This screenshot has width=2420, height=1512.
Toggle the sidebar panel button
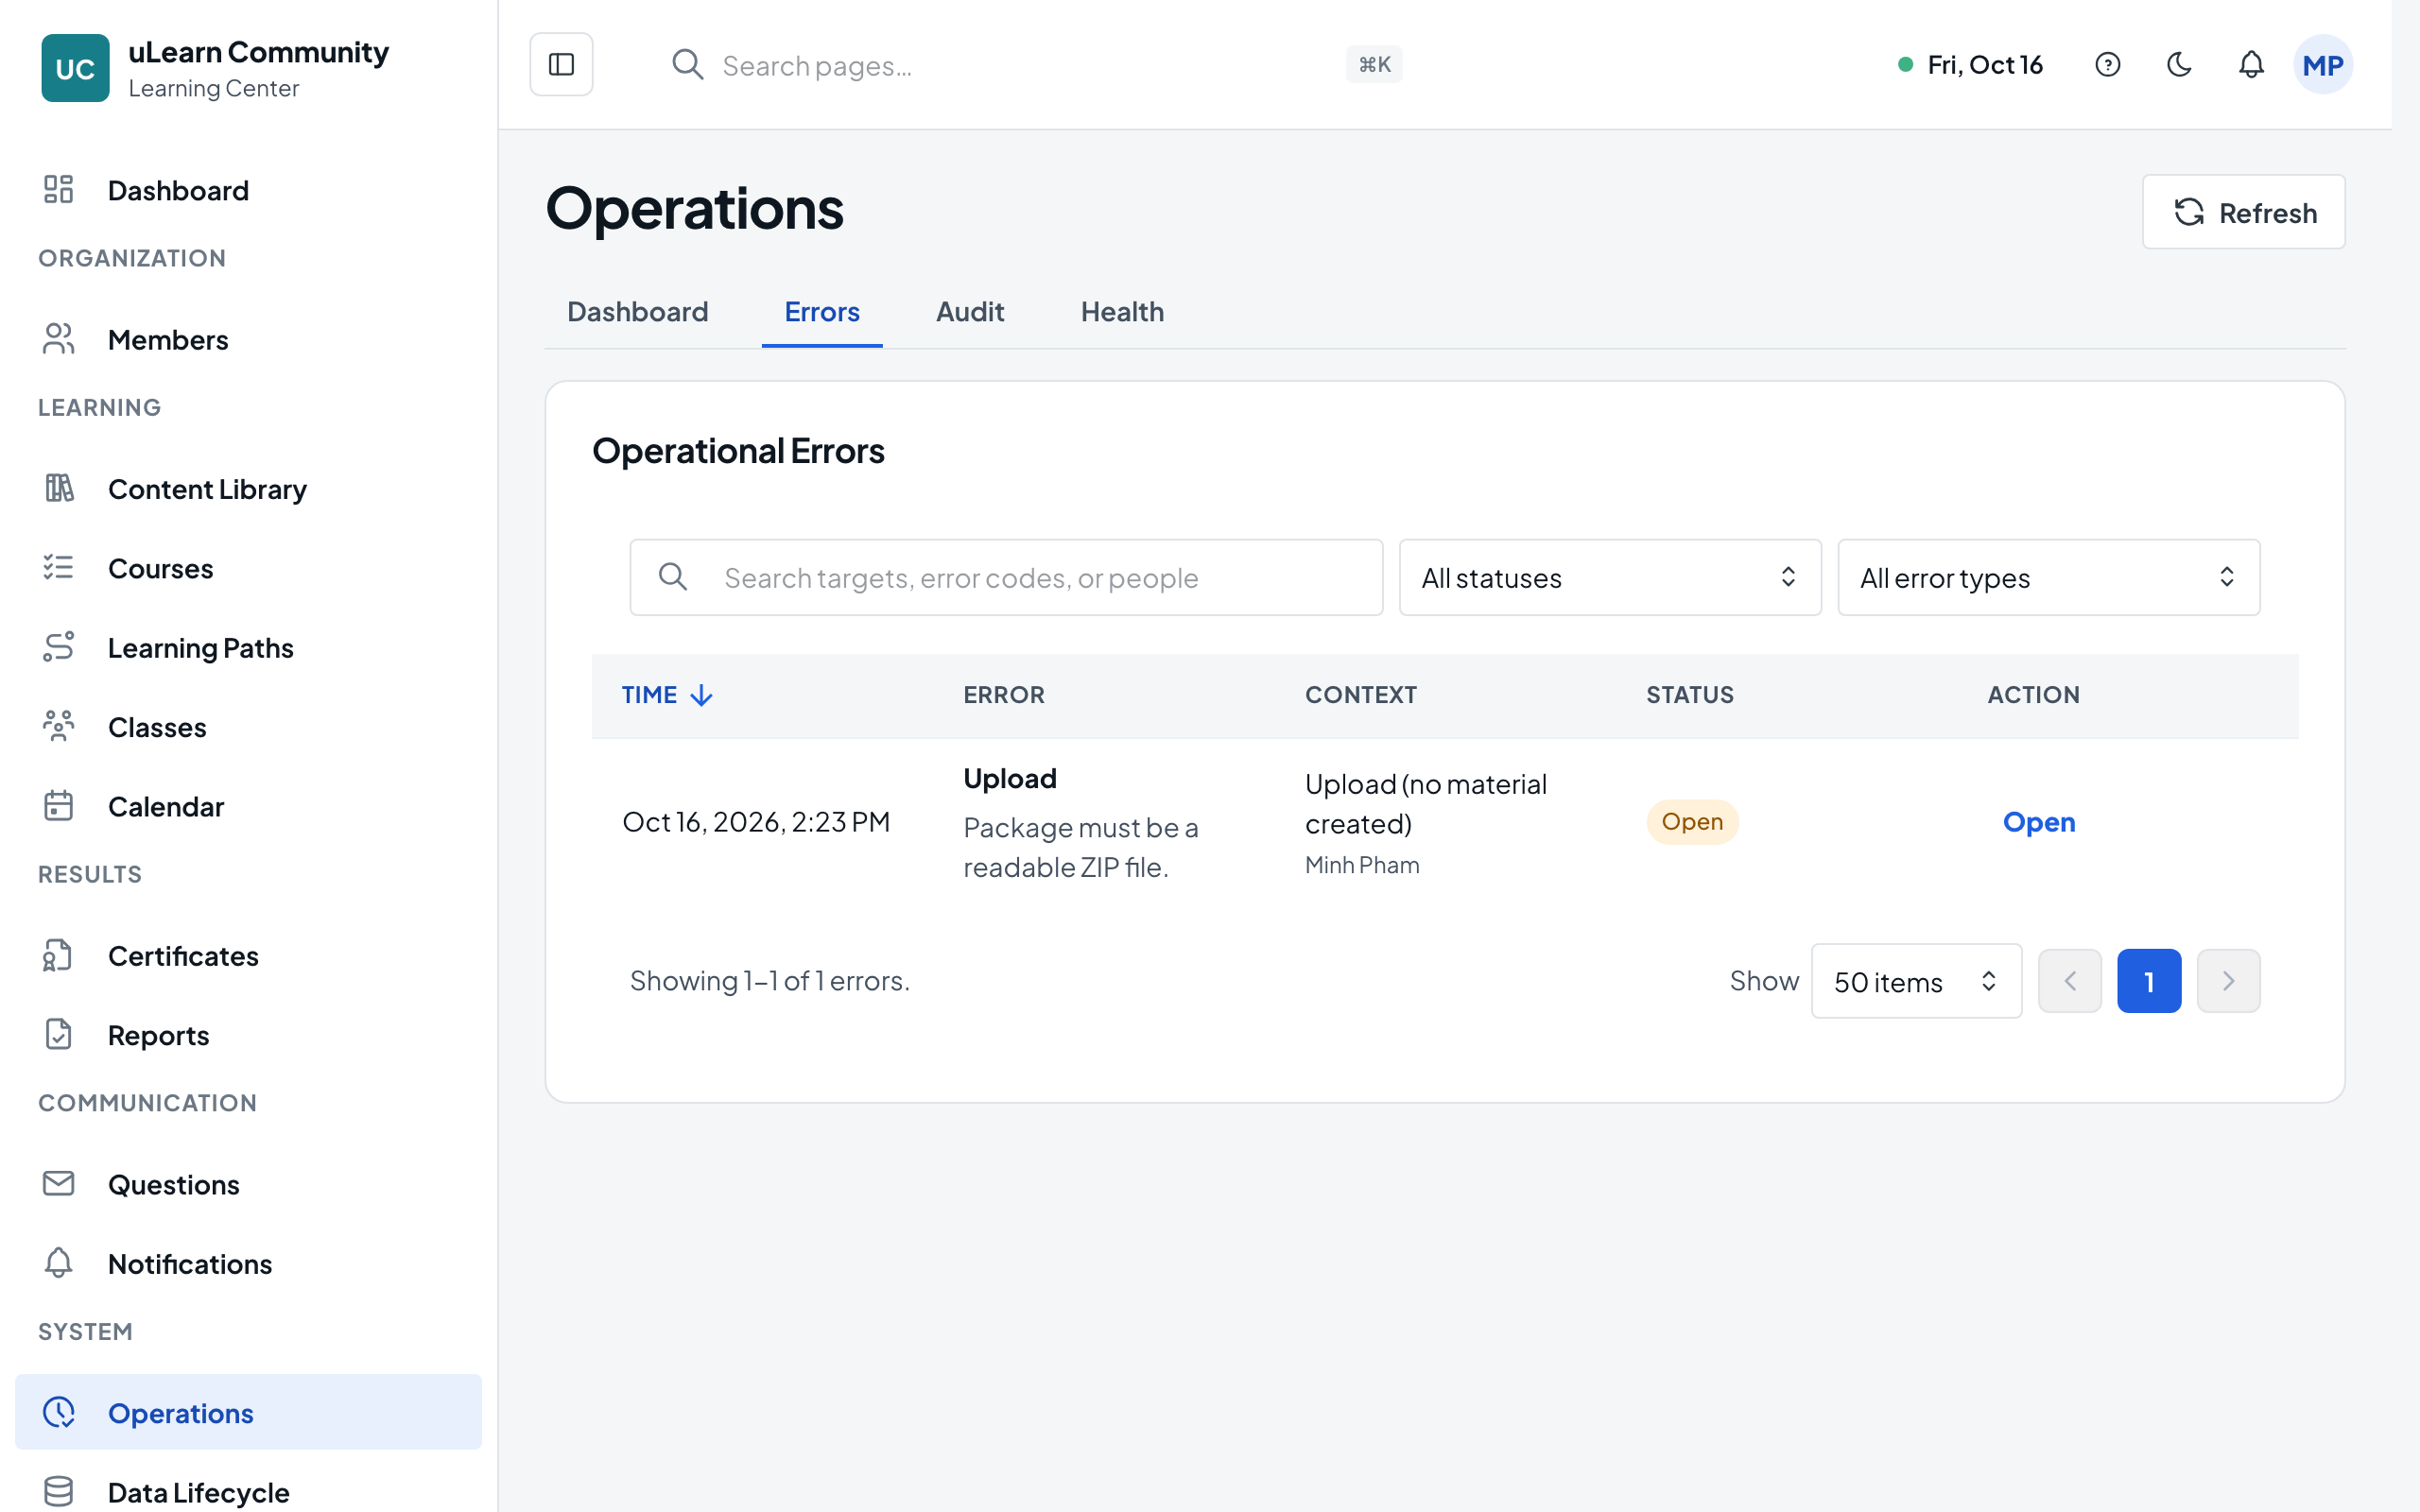tap(561, 65)
